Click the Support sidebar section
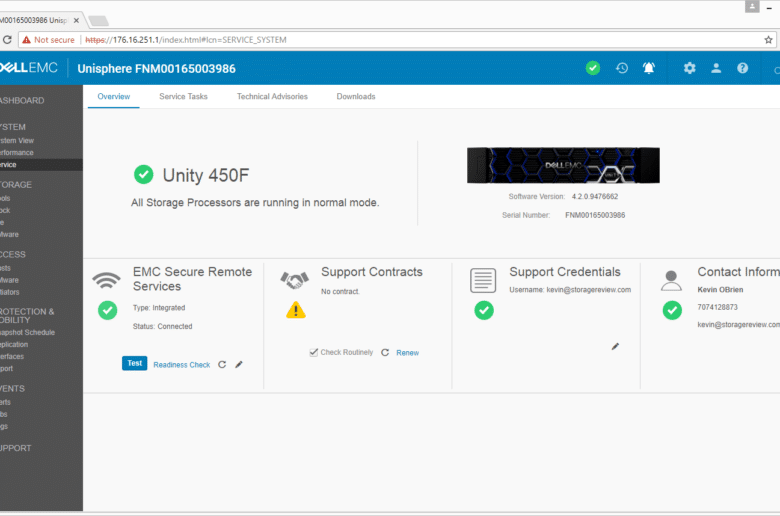Viewport: 780px width, 516px height. (15, 448)
